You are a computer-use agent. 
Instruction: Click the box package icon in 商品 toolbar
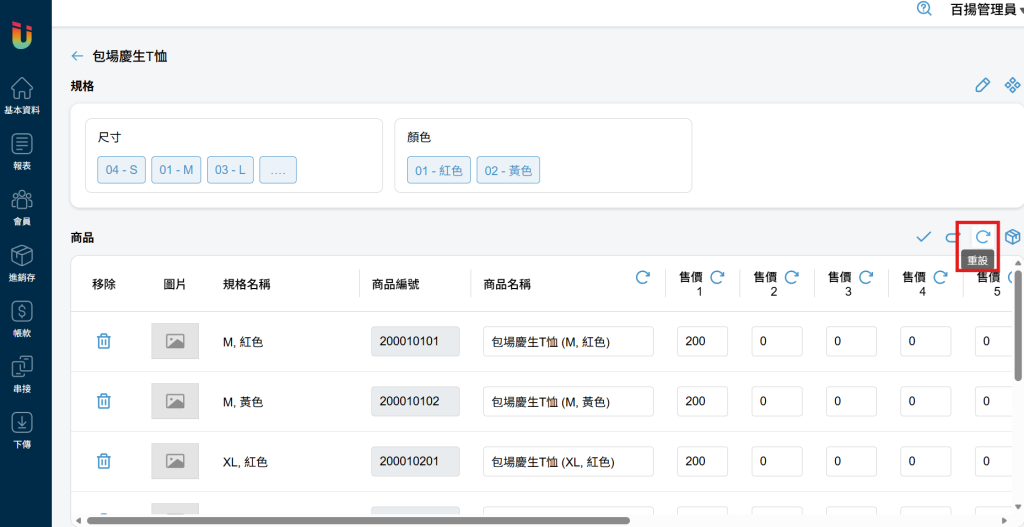tap(1012, 237)
